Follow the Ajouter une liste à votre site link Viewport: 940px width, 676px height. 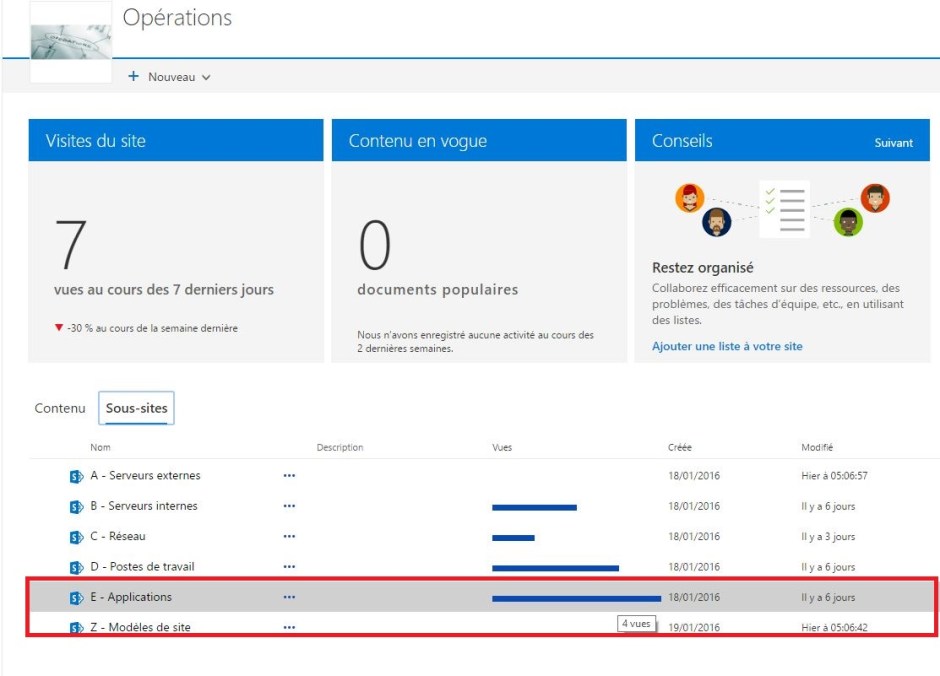pos(727,346)
